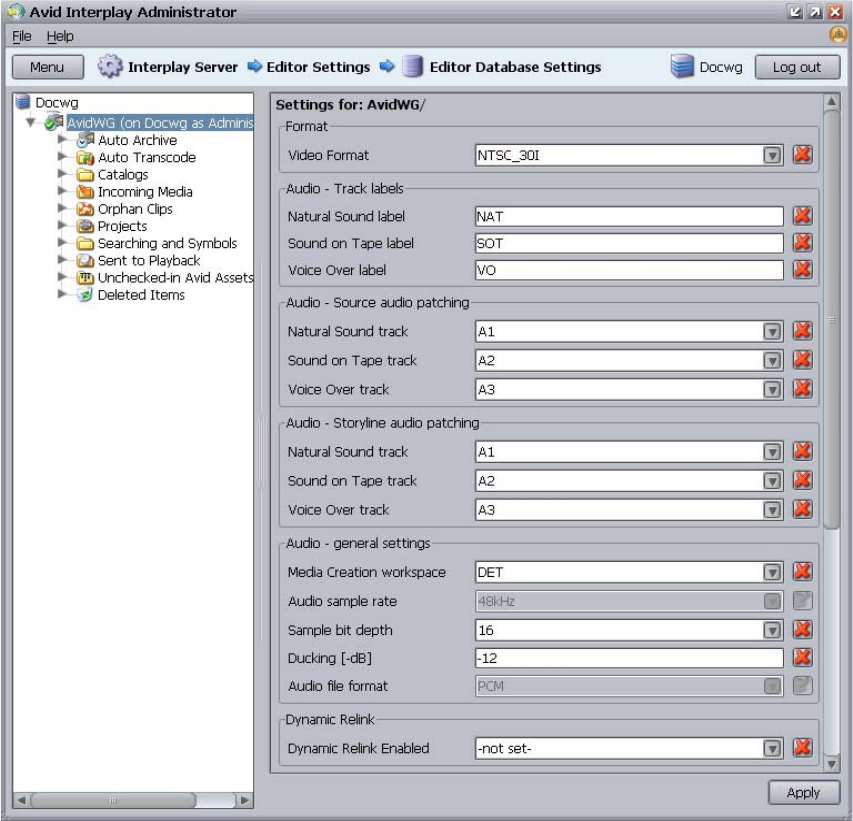
Task: Reset Ducking value with red X
Action: (802, 657)
